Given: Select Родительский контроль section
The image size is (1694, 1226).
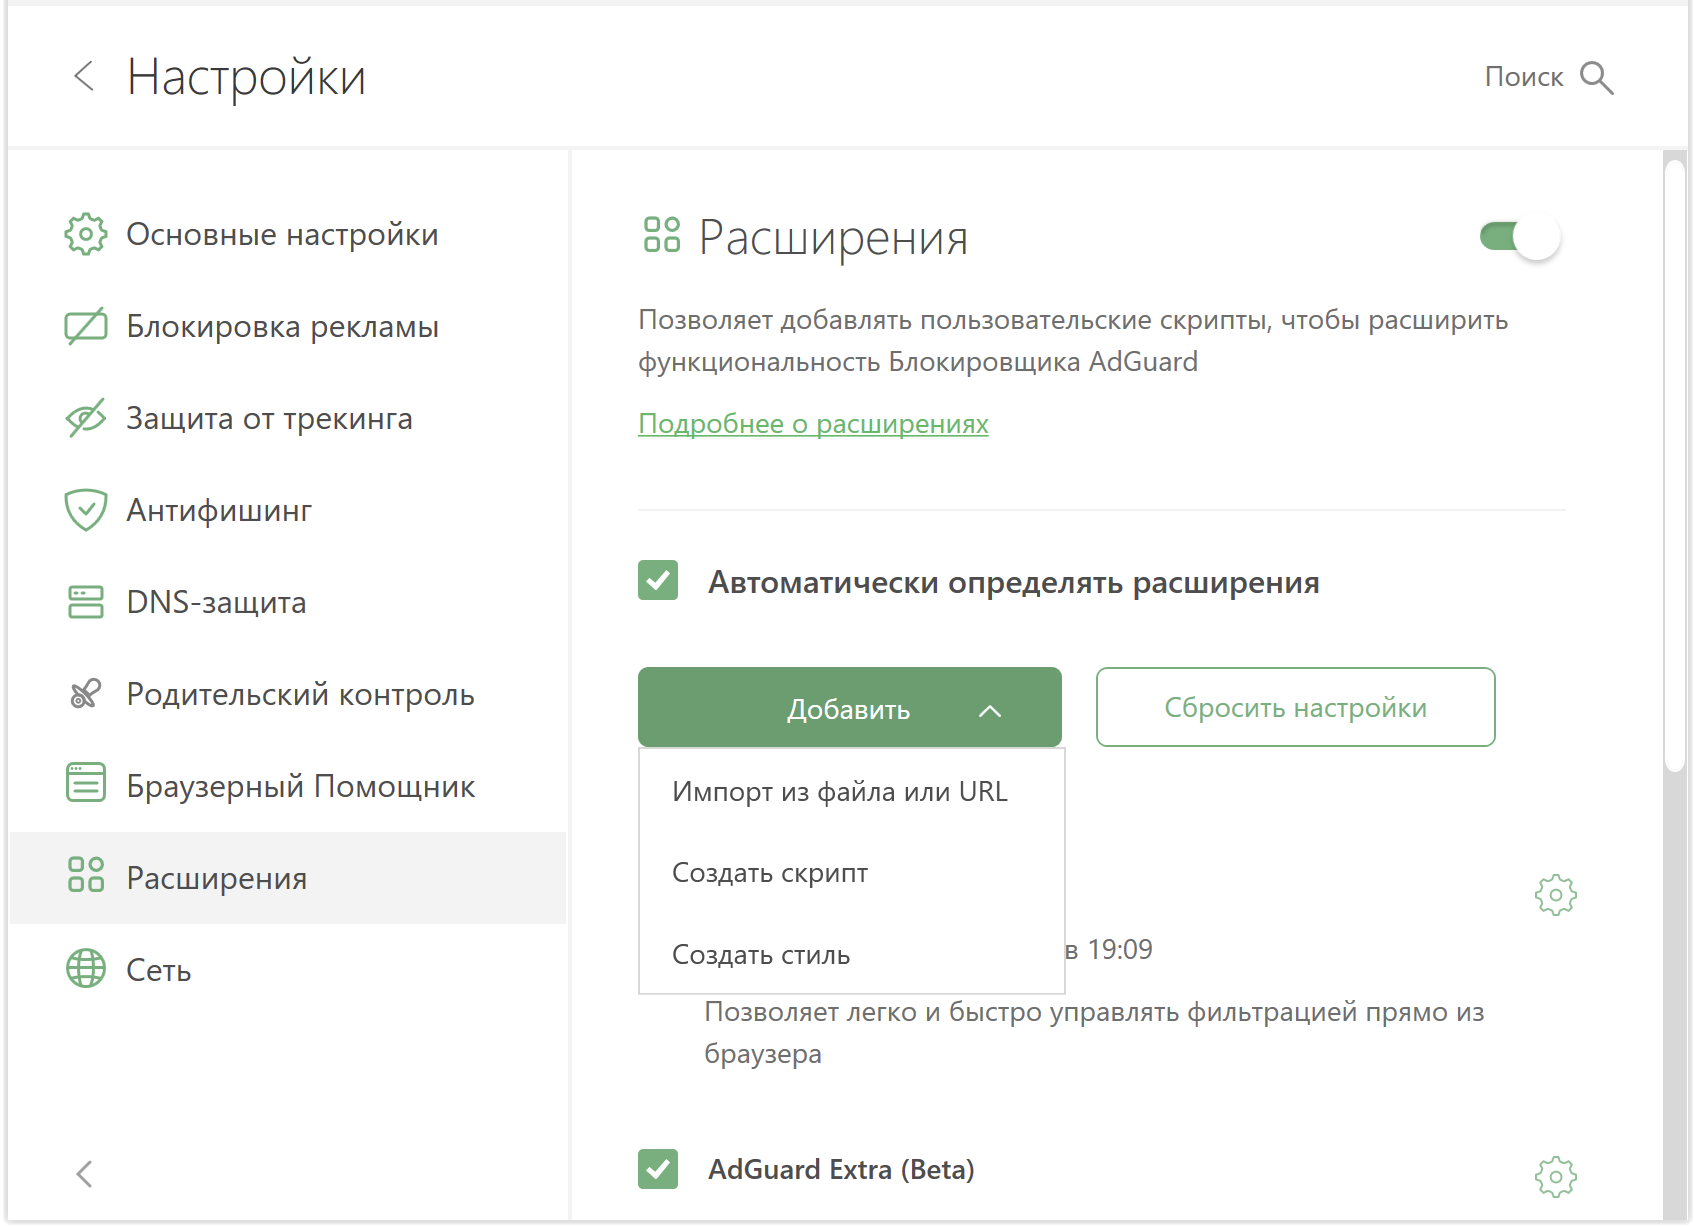Looking at the screenshot, I should coord(288,694).
